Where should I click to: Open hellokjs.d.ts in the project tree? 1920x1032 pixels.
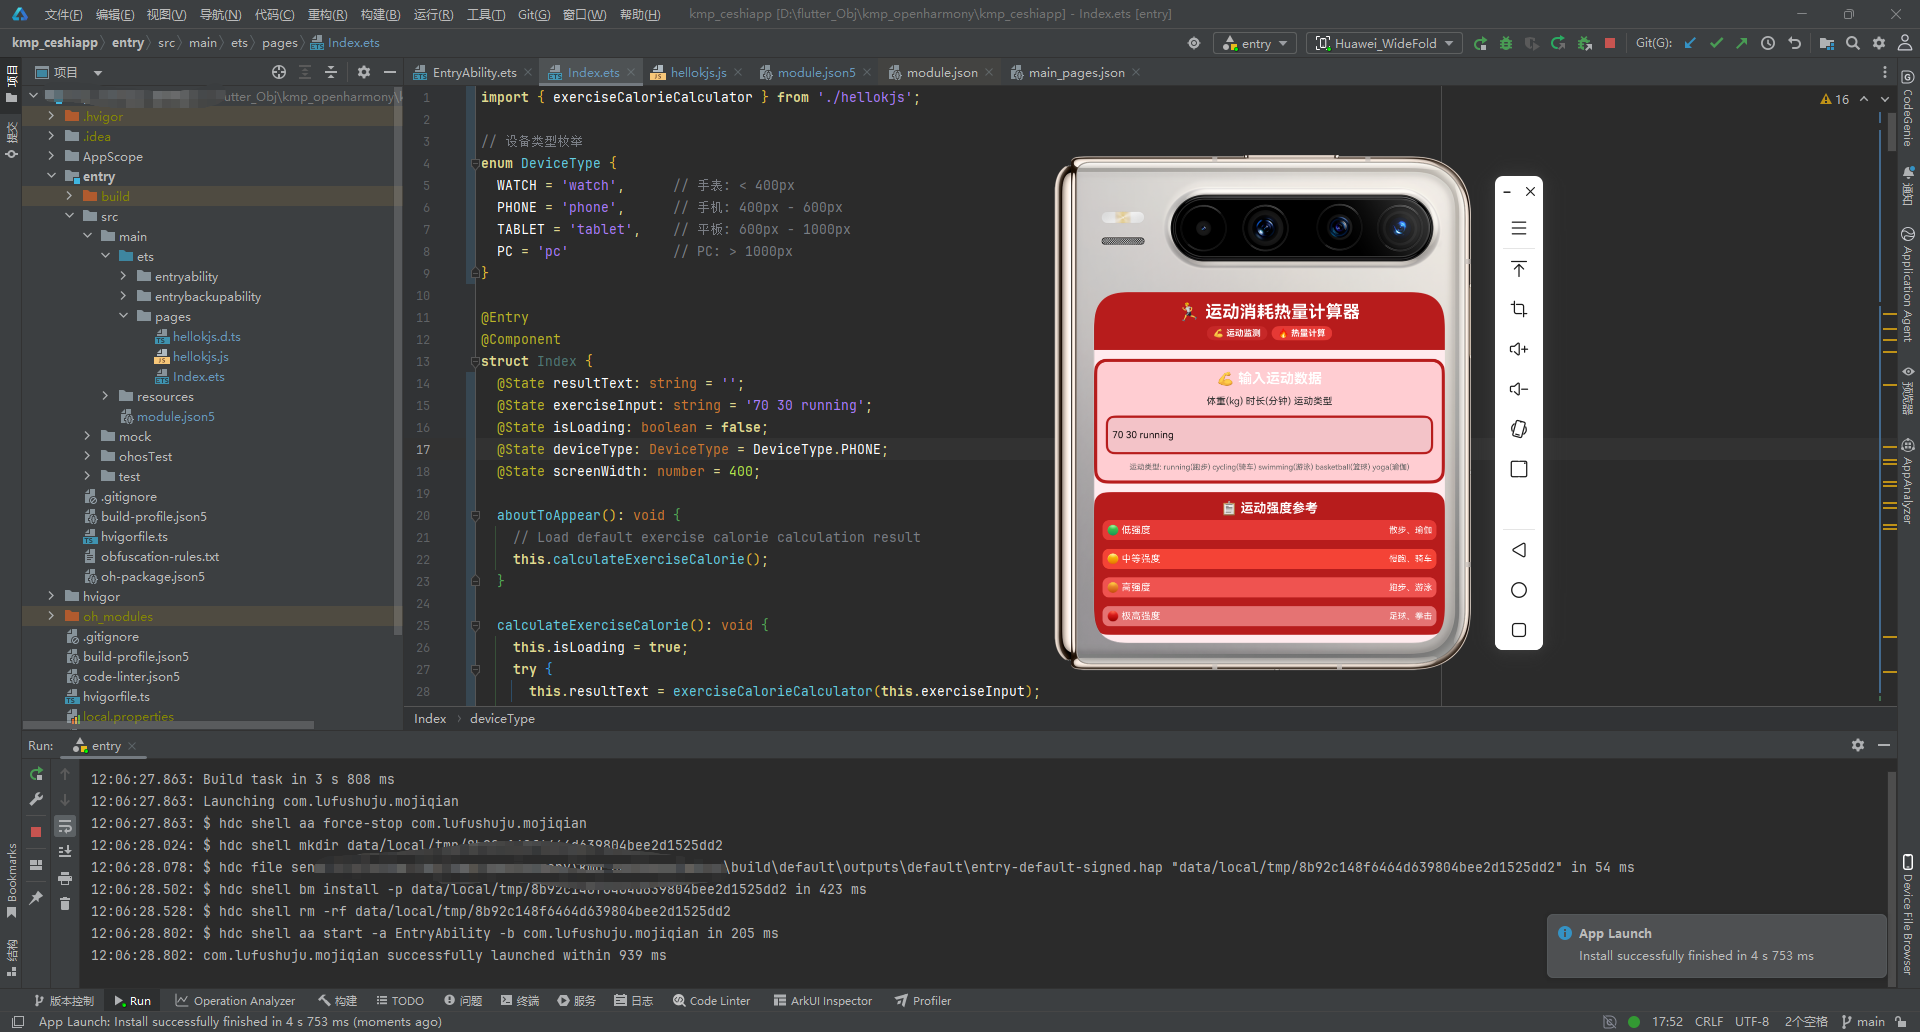pos(206,336)
